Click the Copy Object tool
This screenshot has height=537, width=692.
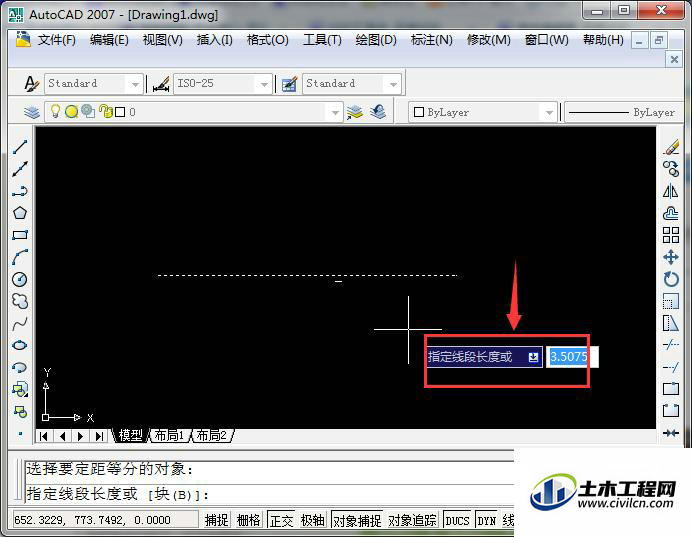tap(671, 169)
